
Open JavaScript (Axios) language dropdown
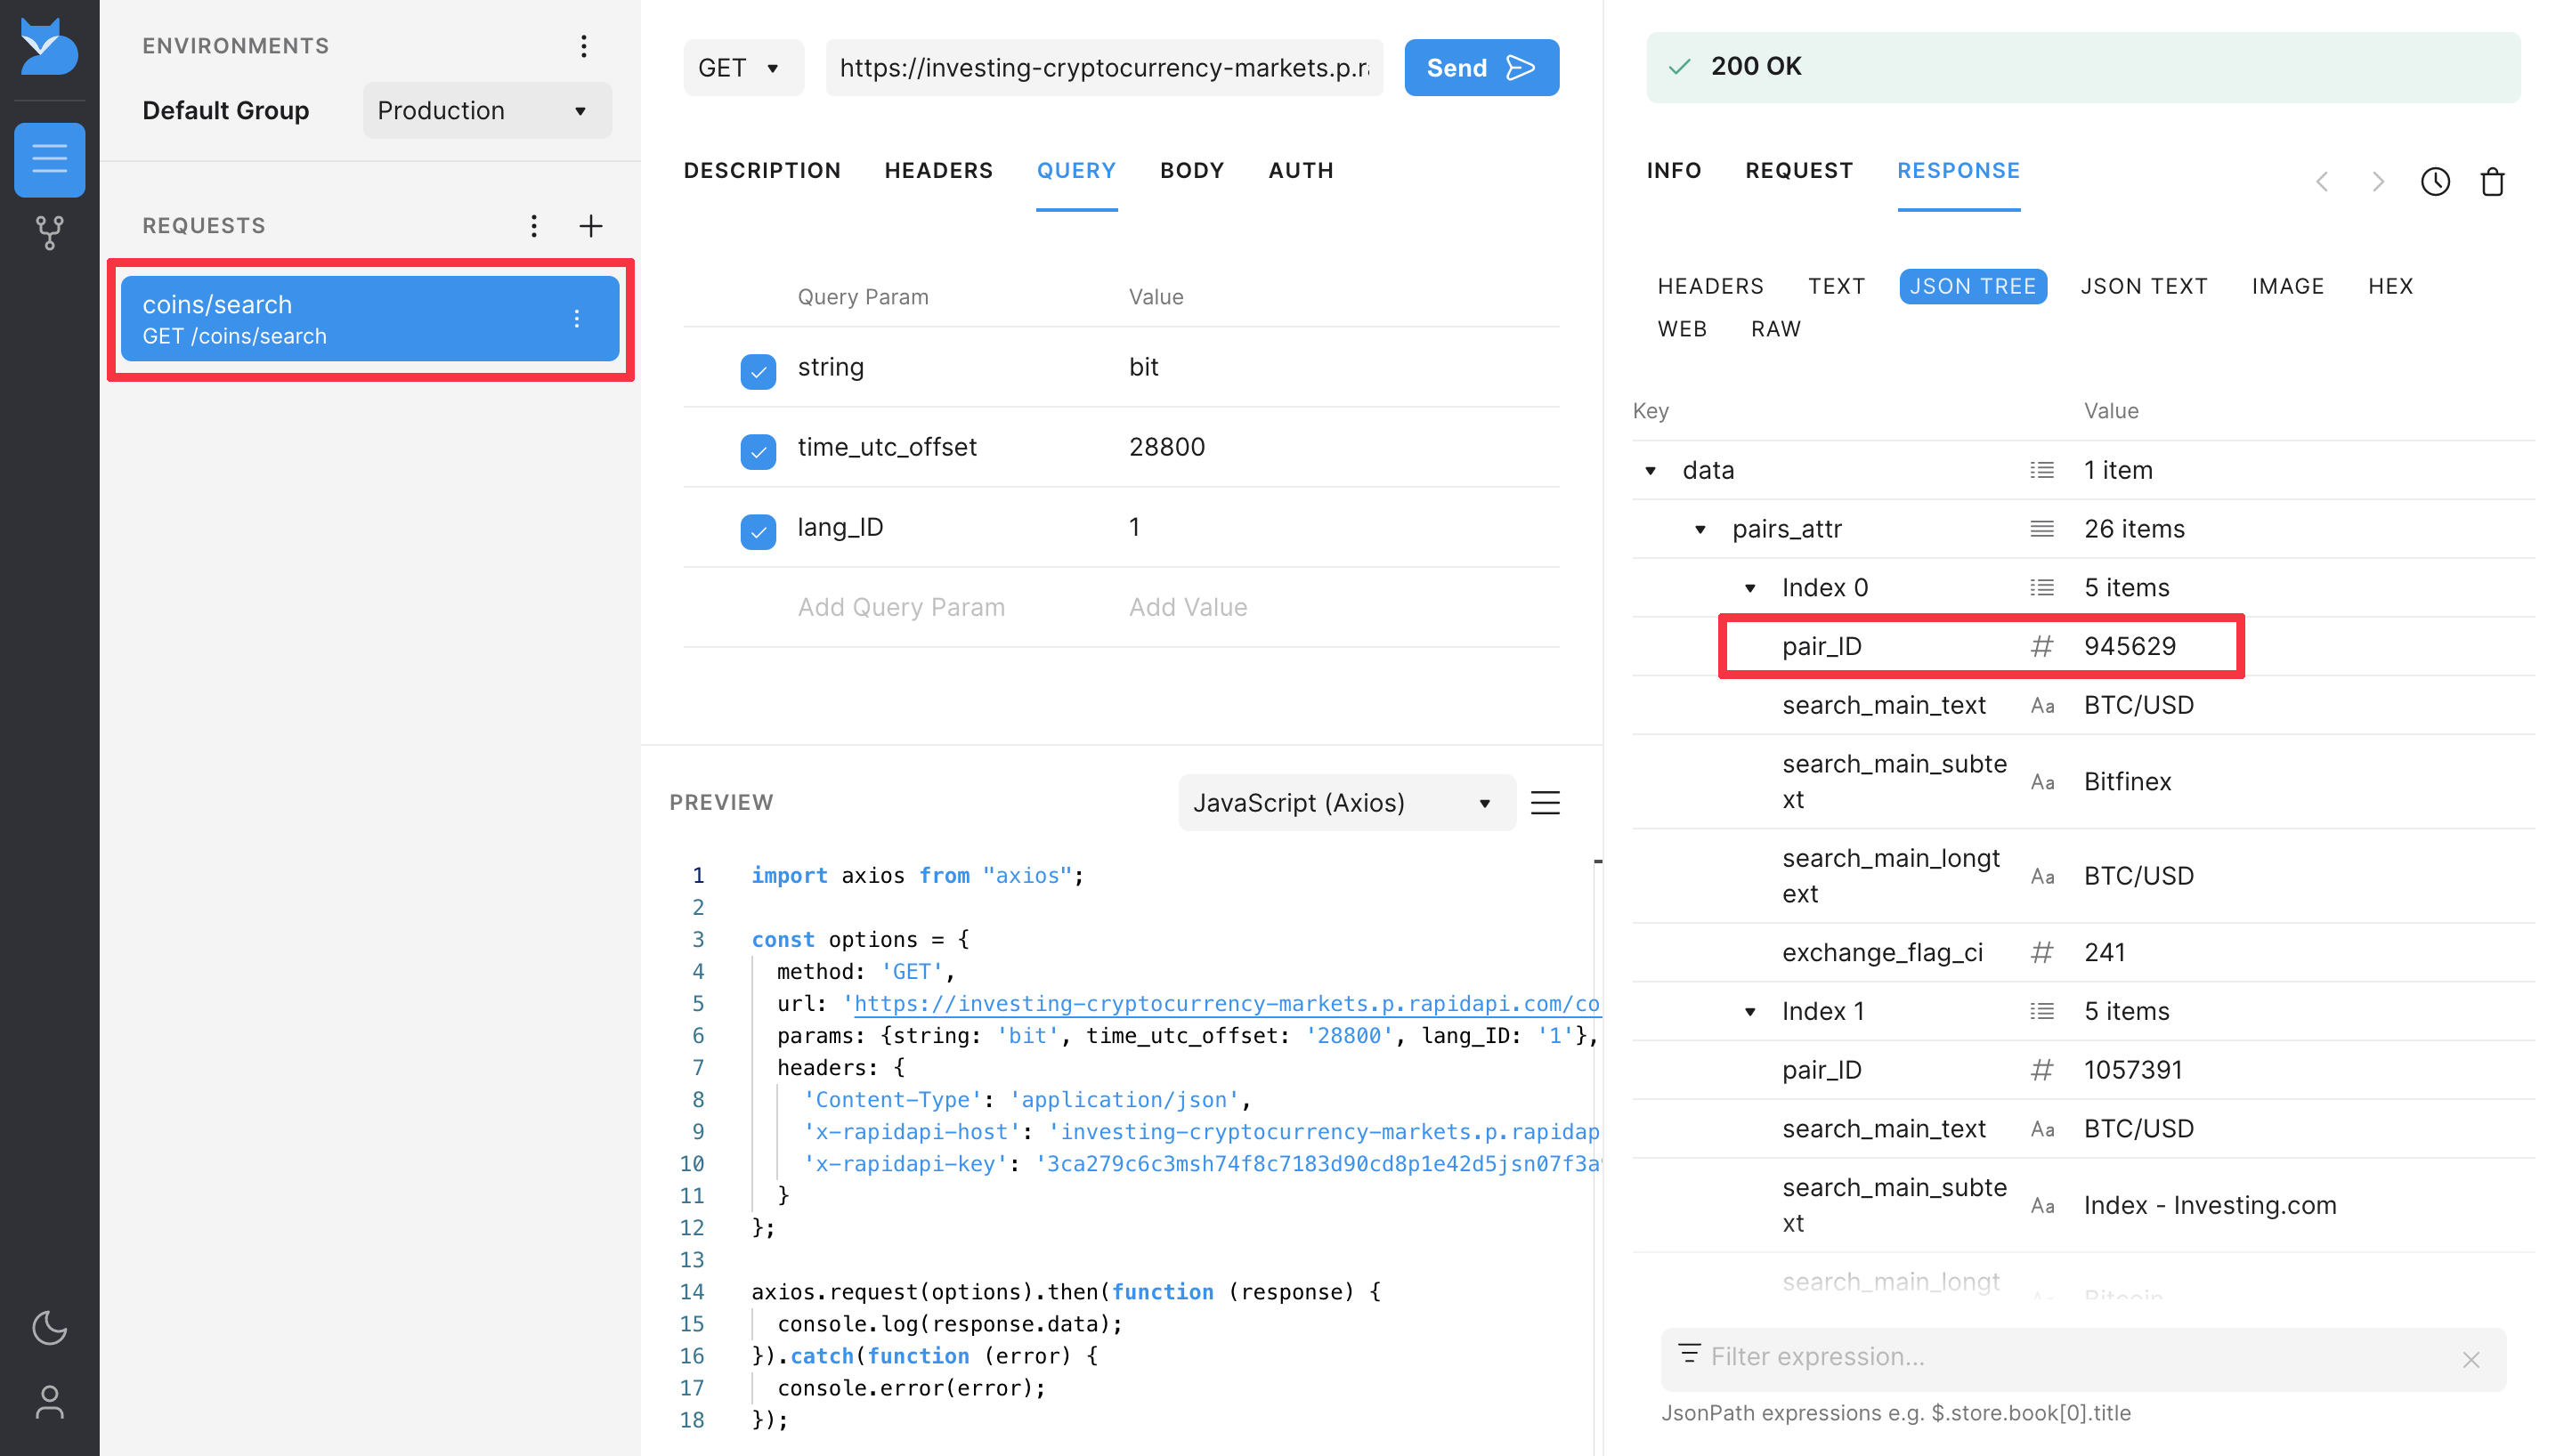click(x=1345, y=803)
